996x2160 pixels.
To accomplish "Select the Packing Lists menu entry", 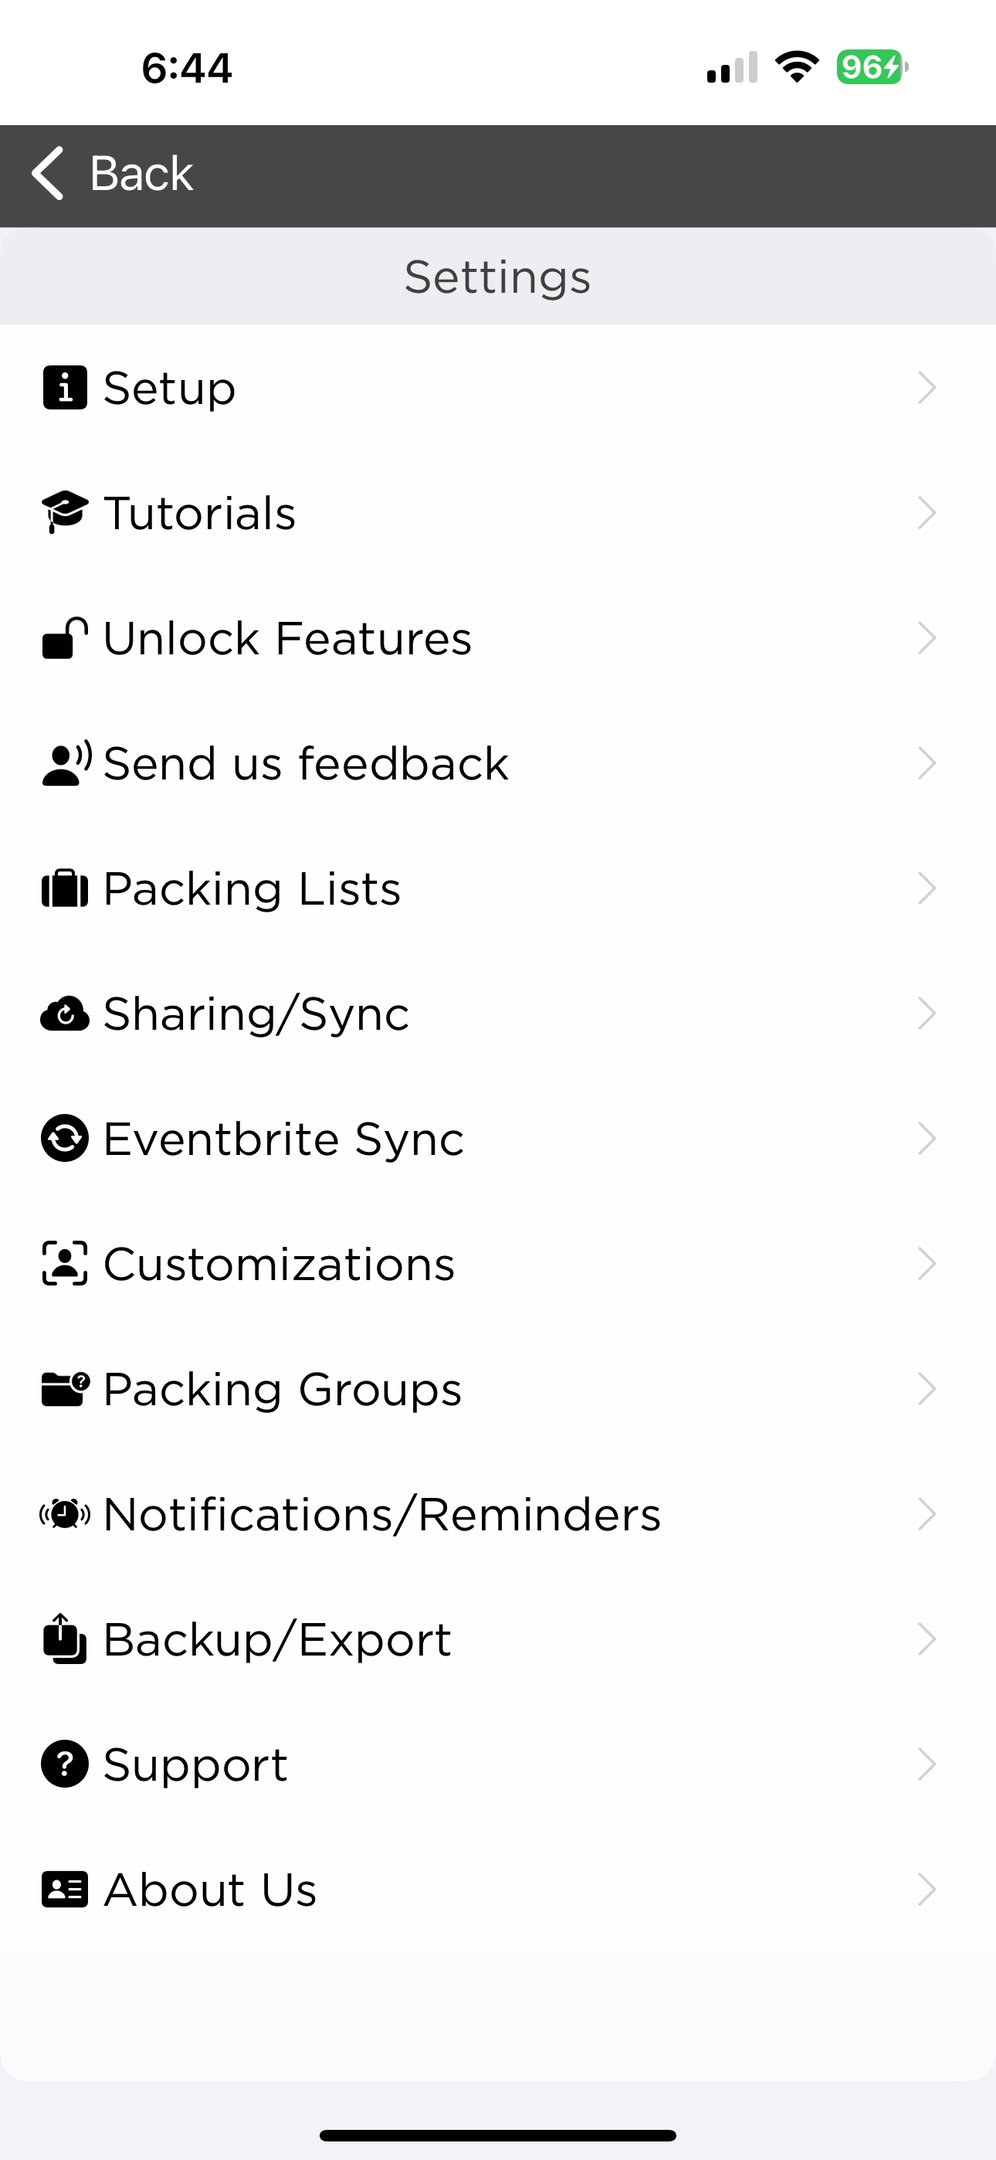I will (x=498, y=888).
